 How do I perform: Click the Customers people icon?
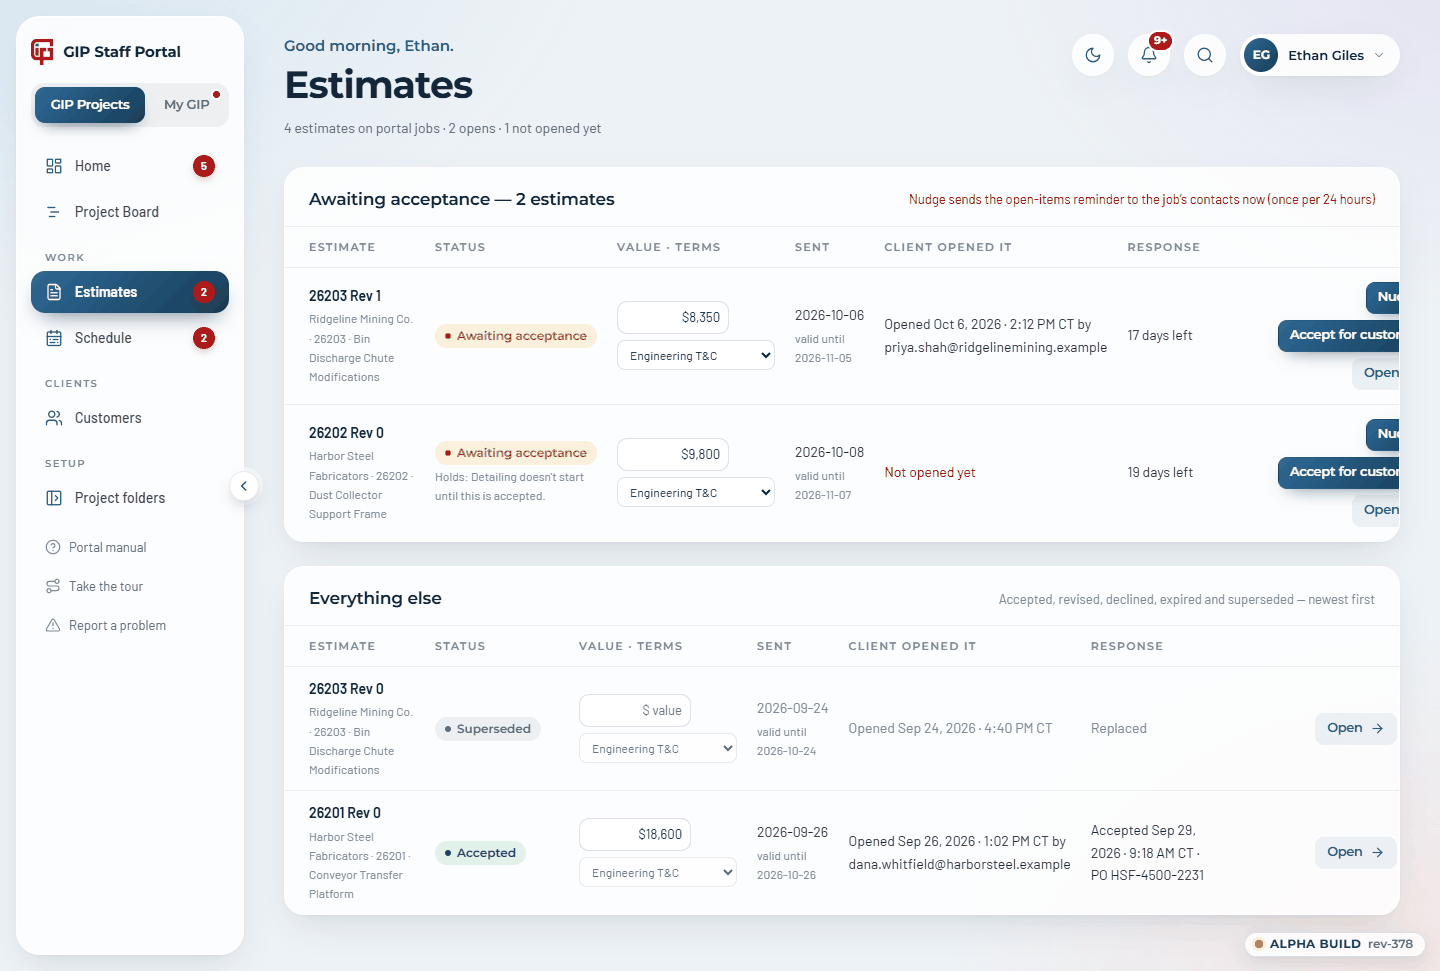pyautogui.click(x=54, y=418)
